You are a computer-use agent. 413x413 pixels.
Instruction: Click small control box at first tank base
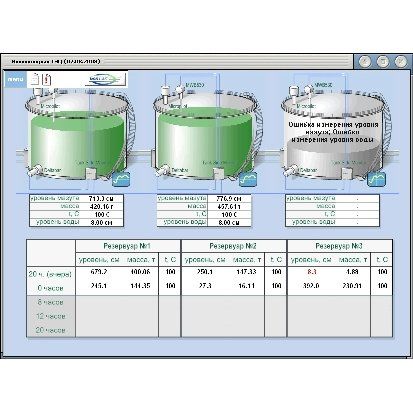(x=90, y=174)
